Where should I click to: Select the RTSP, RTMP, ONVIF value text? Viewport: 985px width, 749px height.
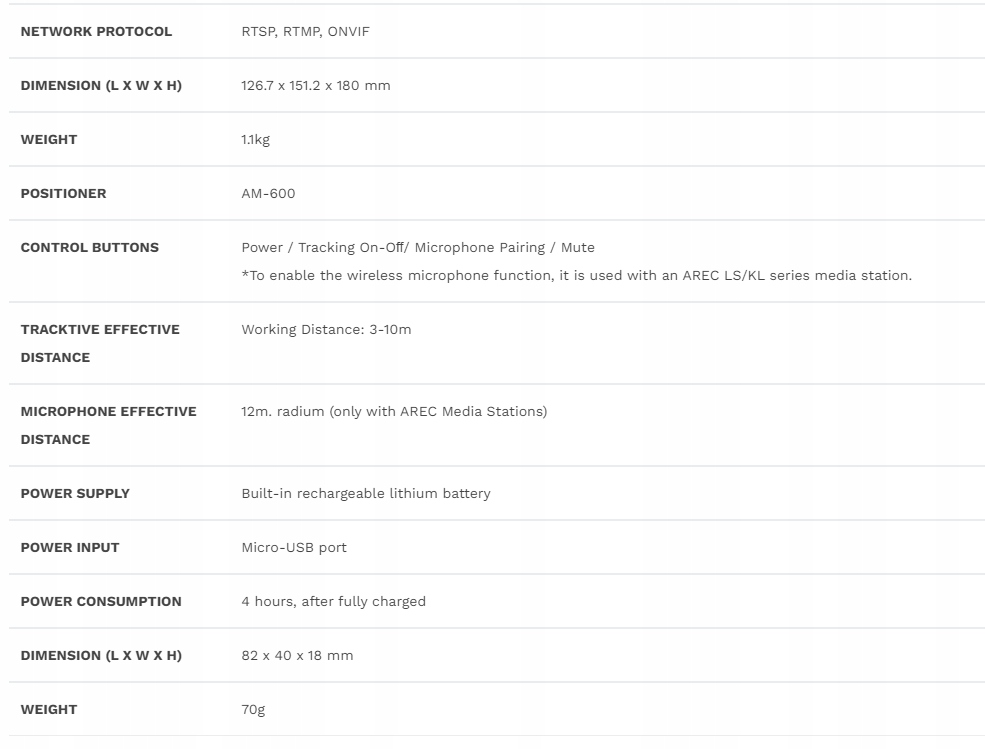(x=305, y=31)
